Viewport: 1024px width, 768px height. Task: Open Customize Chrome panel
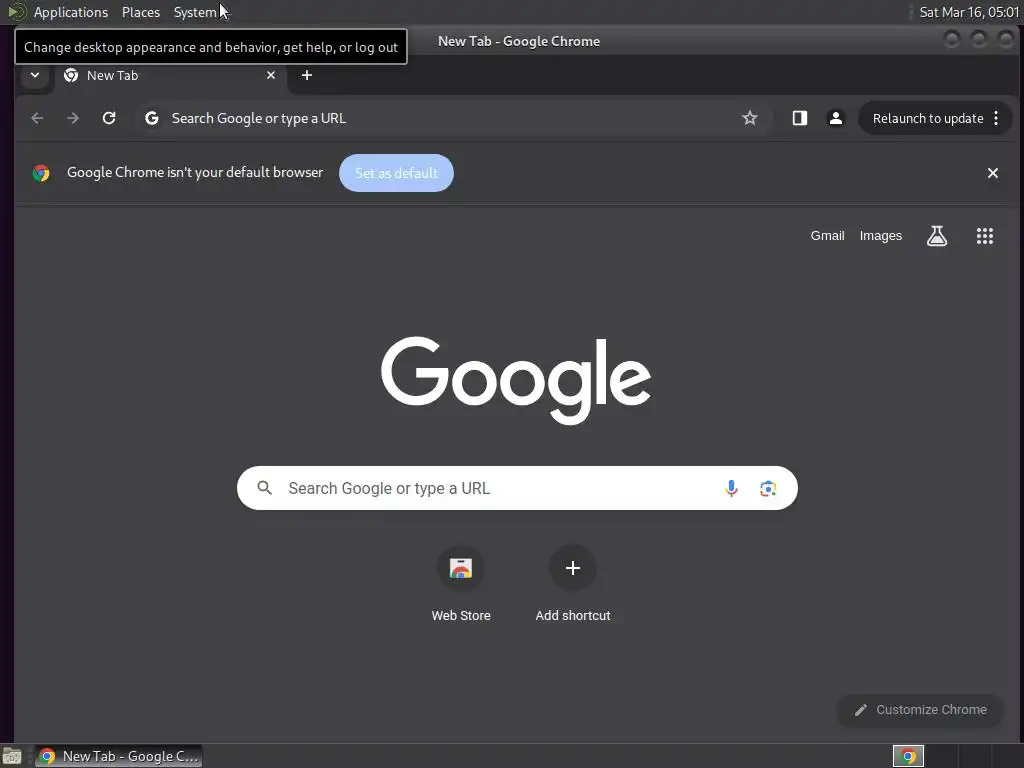[x=920, y=710]
